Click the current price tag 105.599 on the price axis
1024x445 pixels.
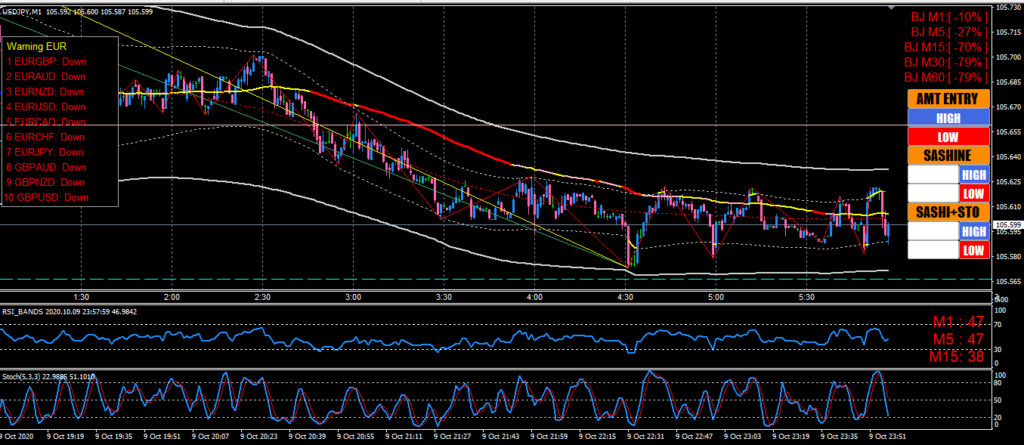(x=1007, y=225)
